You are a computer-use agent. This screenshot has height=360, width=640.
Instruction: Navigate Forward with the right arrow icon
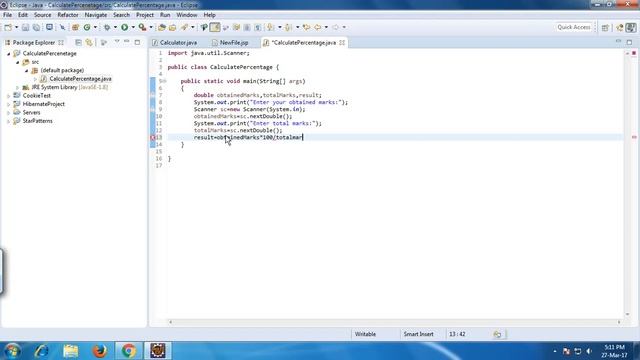[336, 27]
